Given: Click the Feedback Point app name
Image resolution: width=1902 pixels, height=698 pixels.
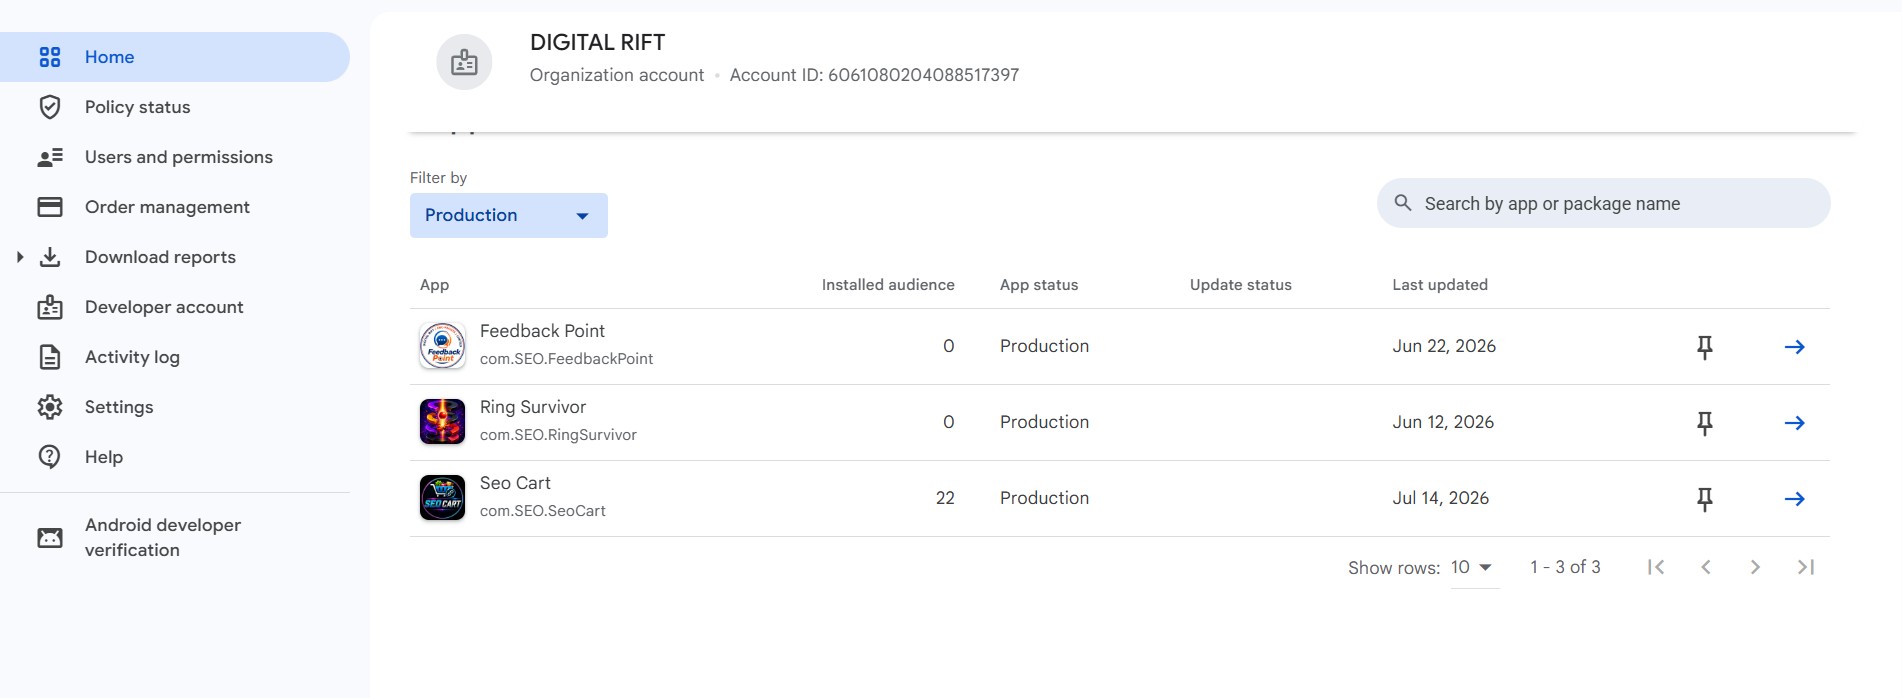Looking at the screenshot, I should point(542,331).
